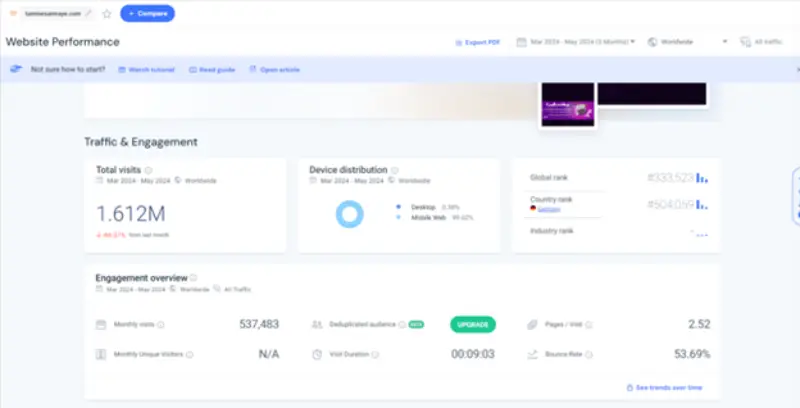Screen dimensions: 800x408
Task: Click the site screenshot thumbnail
Action: [x=568, y=105]
